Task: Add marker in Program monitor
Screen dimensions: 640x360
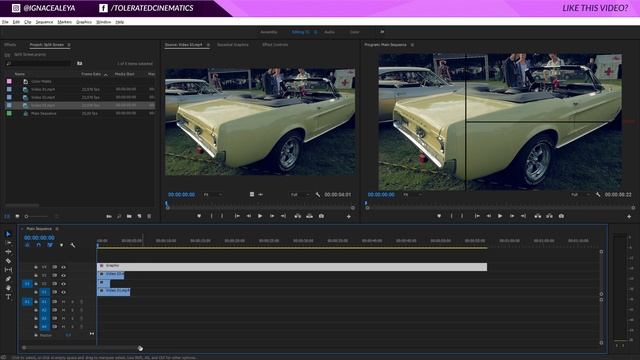Action: click(x=439, y=216)
